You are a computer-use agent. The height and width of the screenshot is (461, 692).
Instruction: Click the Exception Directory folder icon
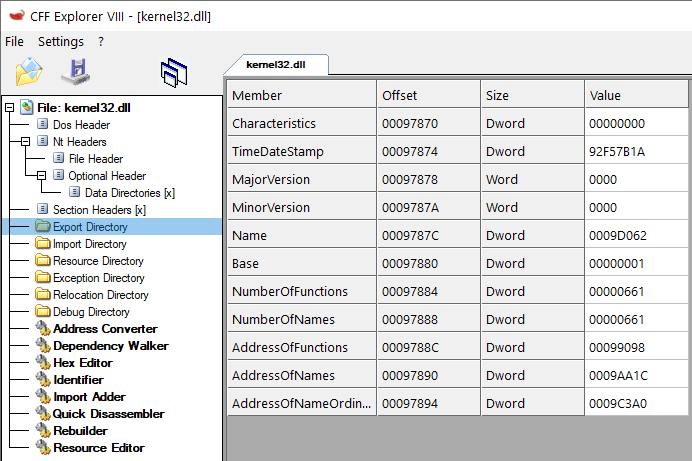43,277
